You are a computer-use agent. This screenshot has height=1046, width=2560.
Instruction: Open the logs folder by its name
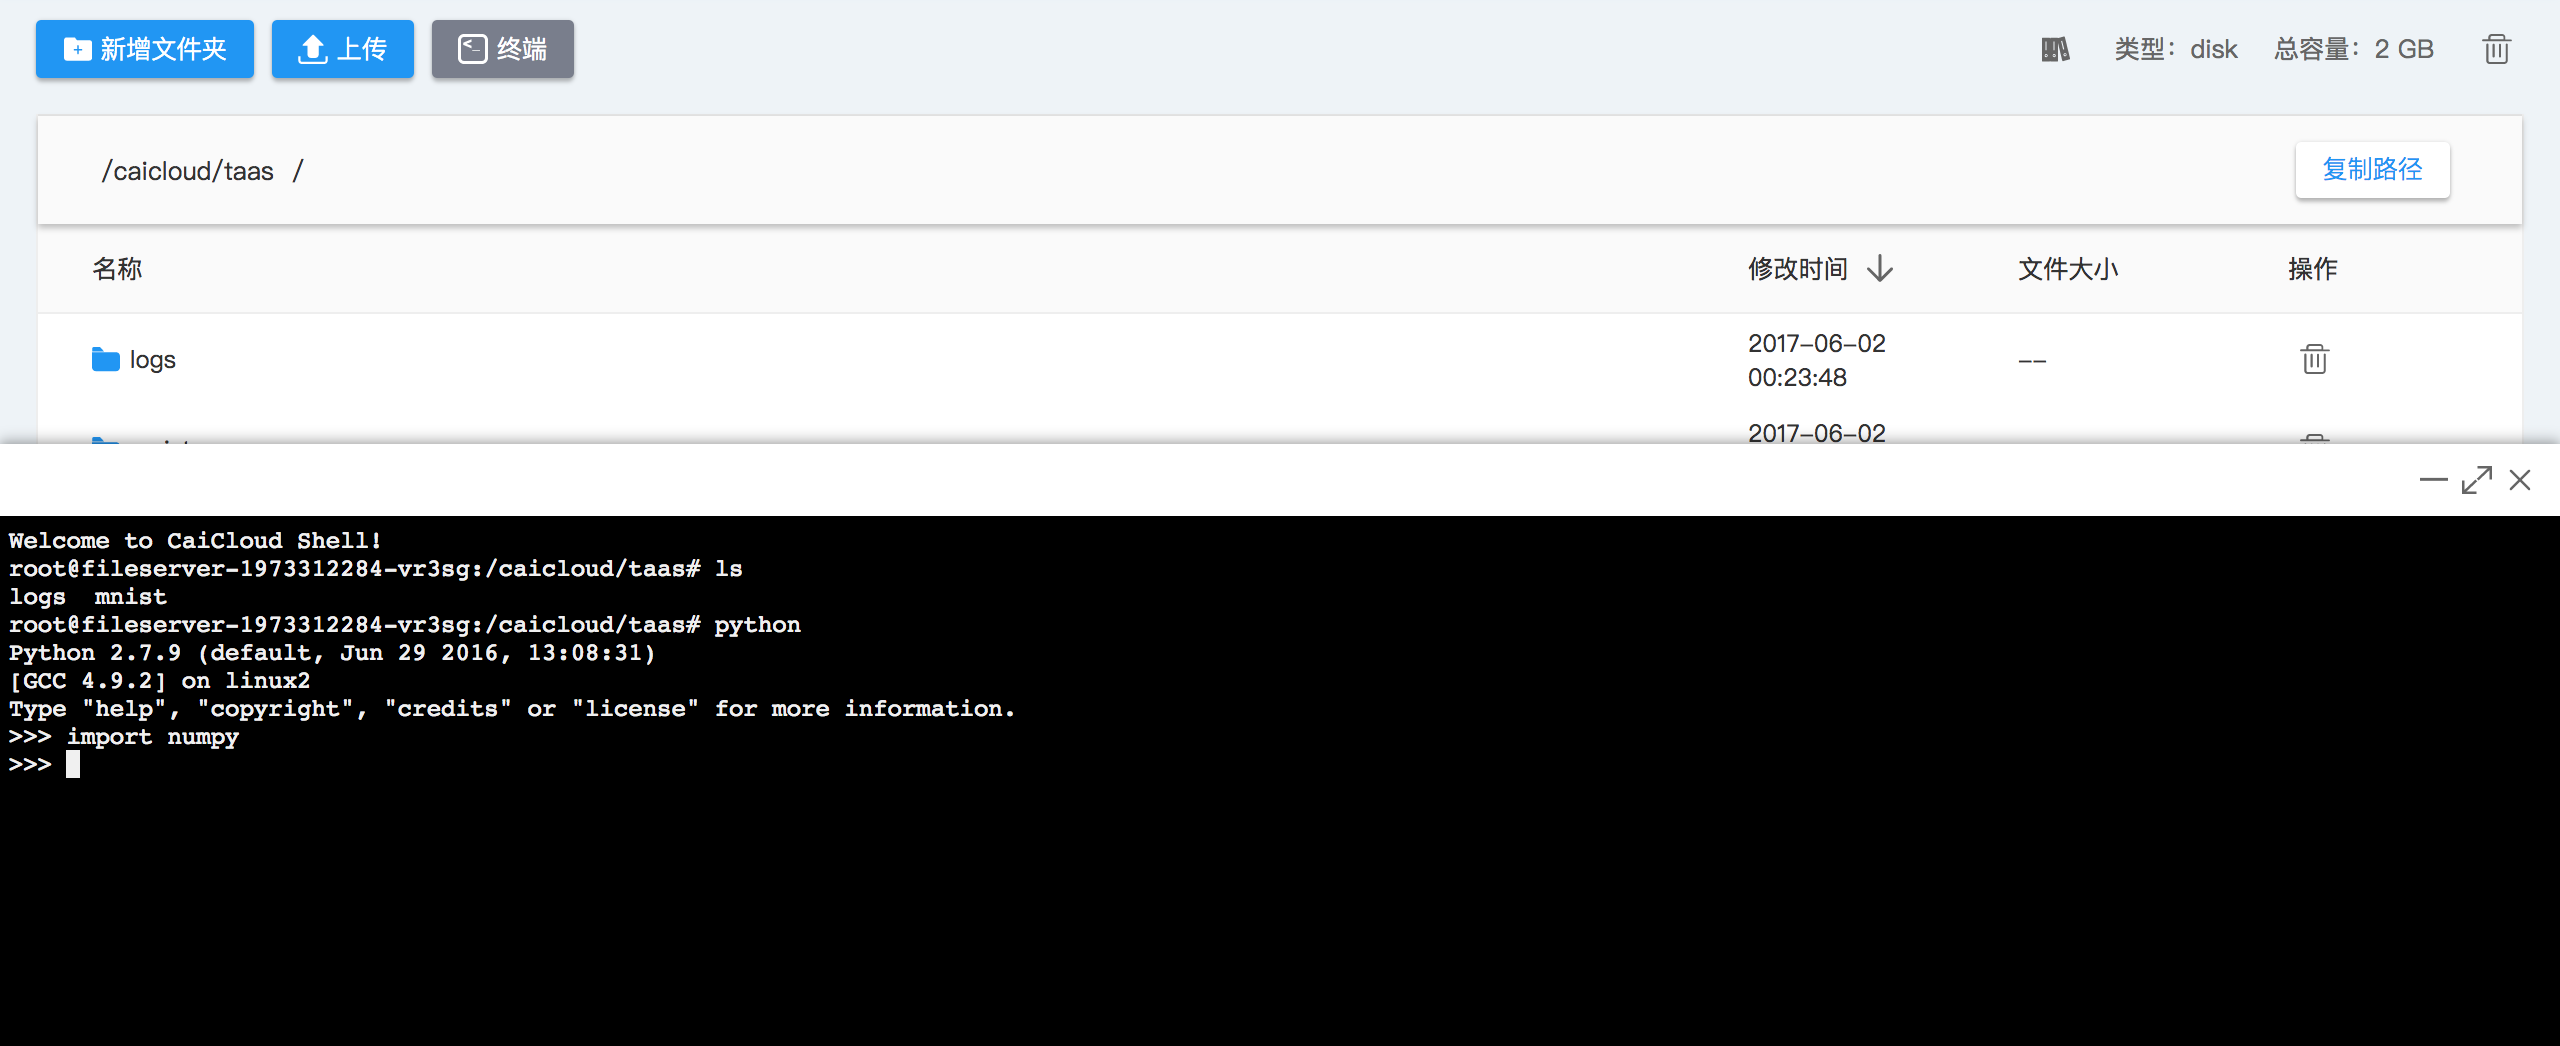click(x=152, y=359)
